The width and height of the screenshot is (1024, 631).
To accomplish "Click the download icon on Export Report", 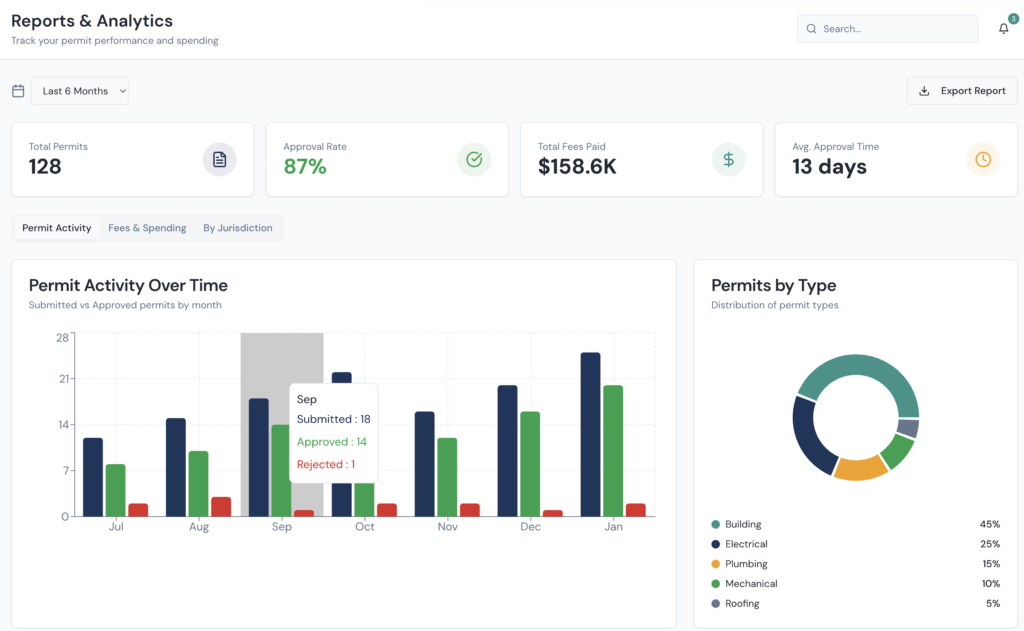I will point(925,91).
